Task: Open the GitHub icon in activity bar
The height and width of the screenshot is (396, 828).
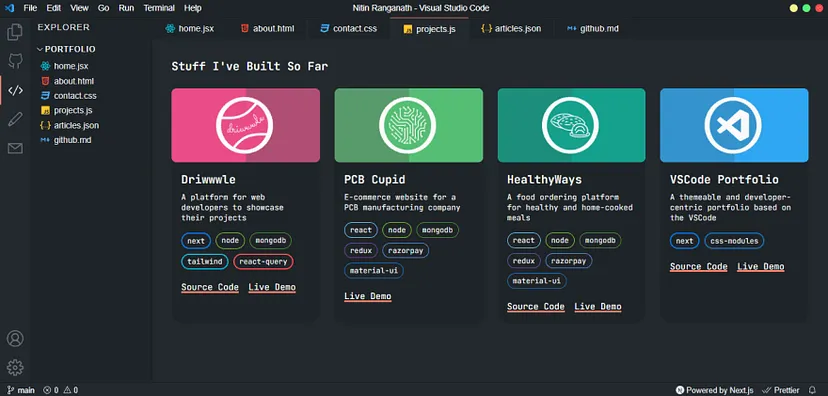Action: [x=15, y=61]
